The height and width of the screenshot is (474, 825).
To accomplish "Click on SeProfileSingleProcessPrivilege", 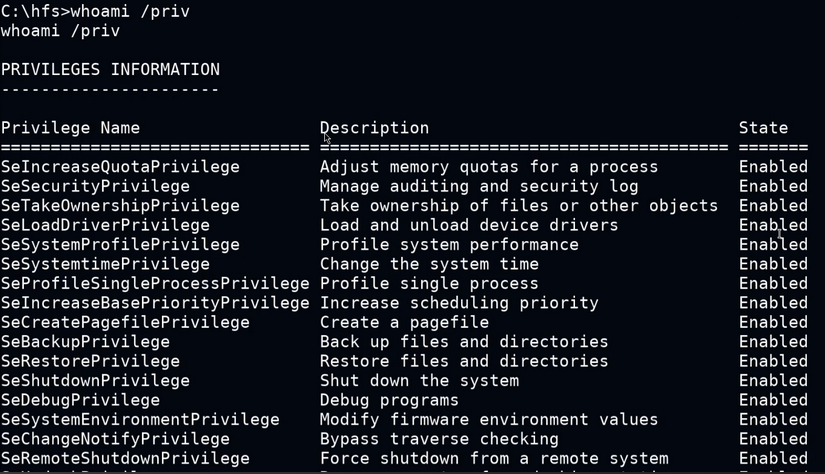I will 155,284.
